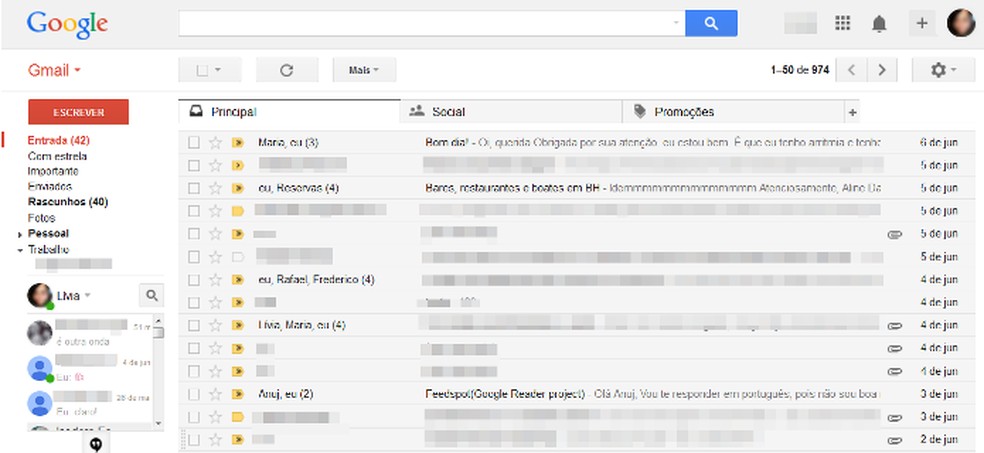Screen dimensions: 984x453
Task: Search chat contacts with magnifier
Action: (x=151, y=295)
